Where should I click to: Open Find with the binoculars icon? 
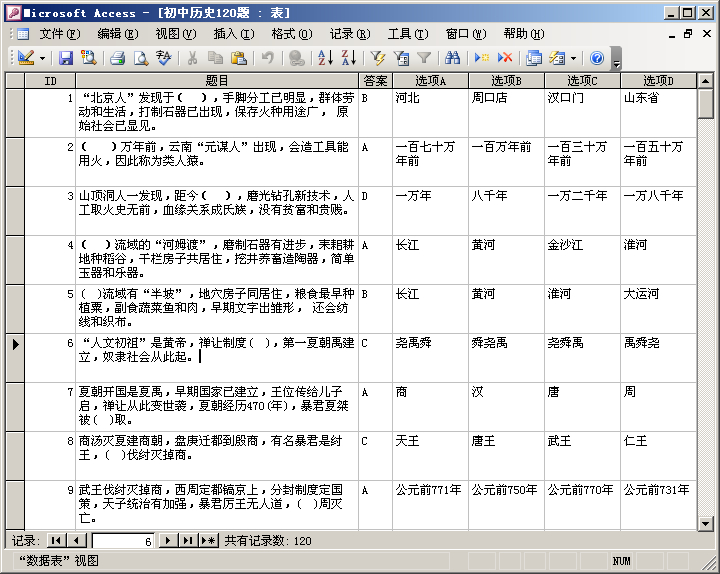click(452, 58)
